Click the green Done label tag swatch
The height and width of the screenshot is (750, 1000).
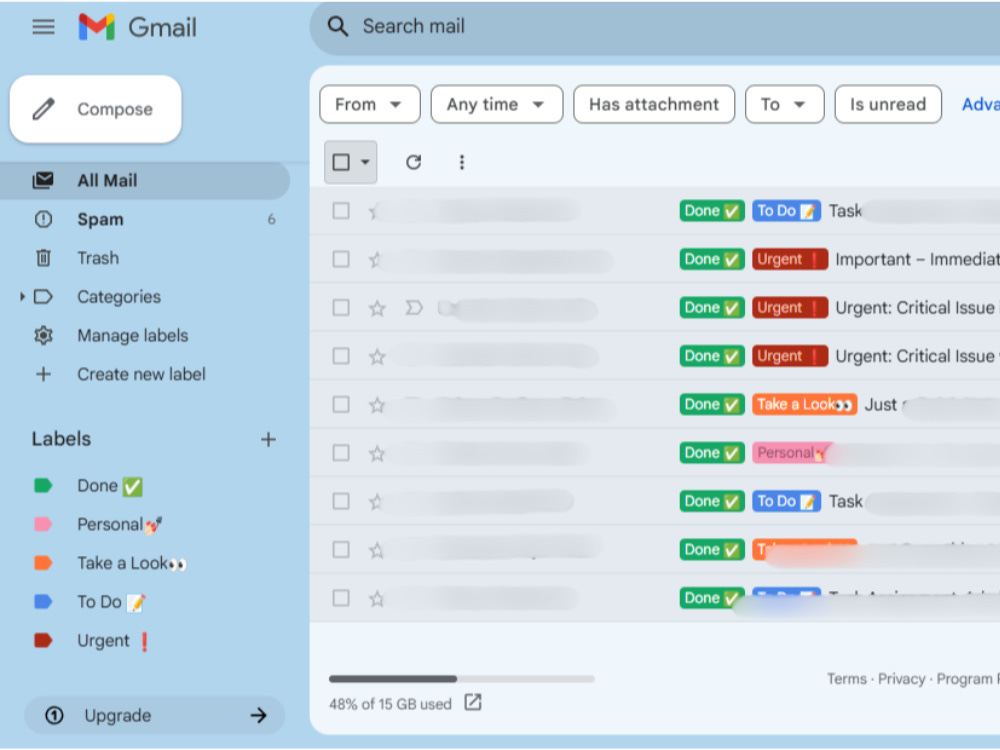[x=43, y=485]
